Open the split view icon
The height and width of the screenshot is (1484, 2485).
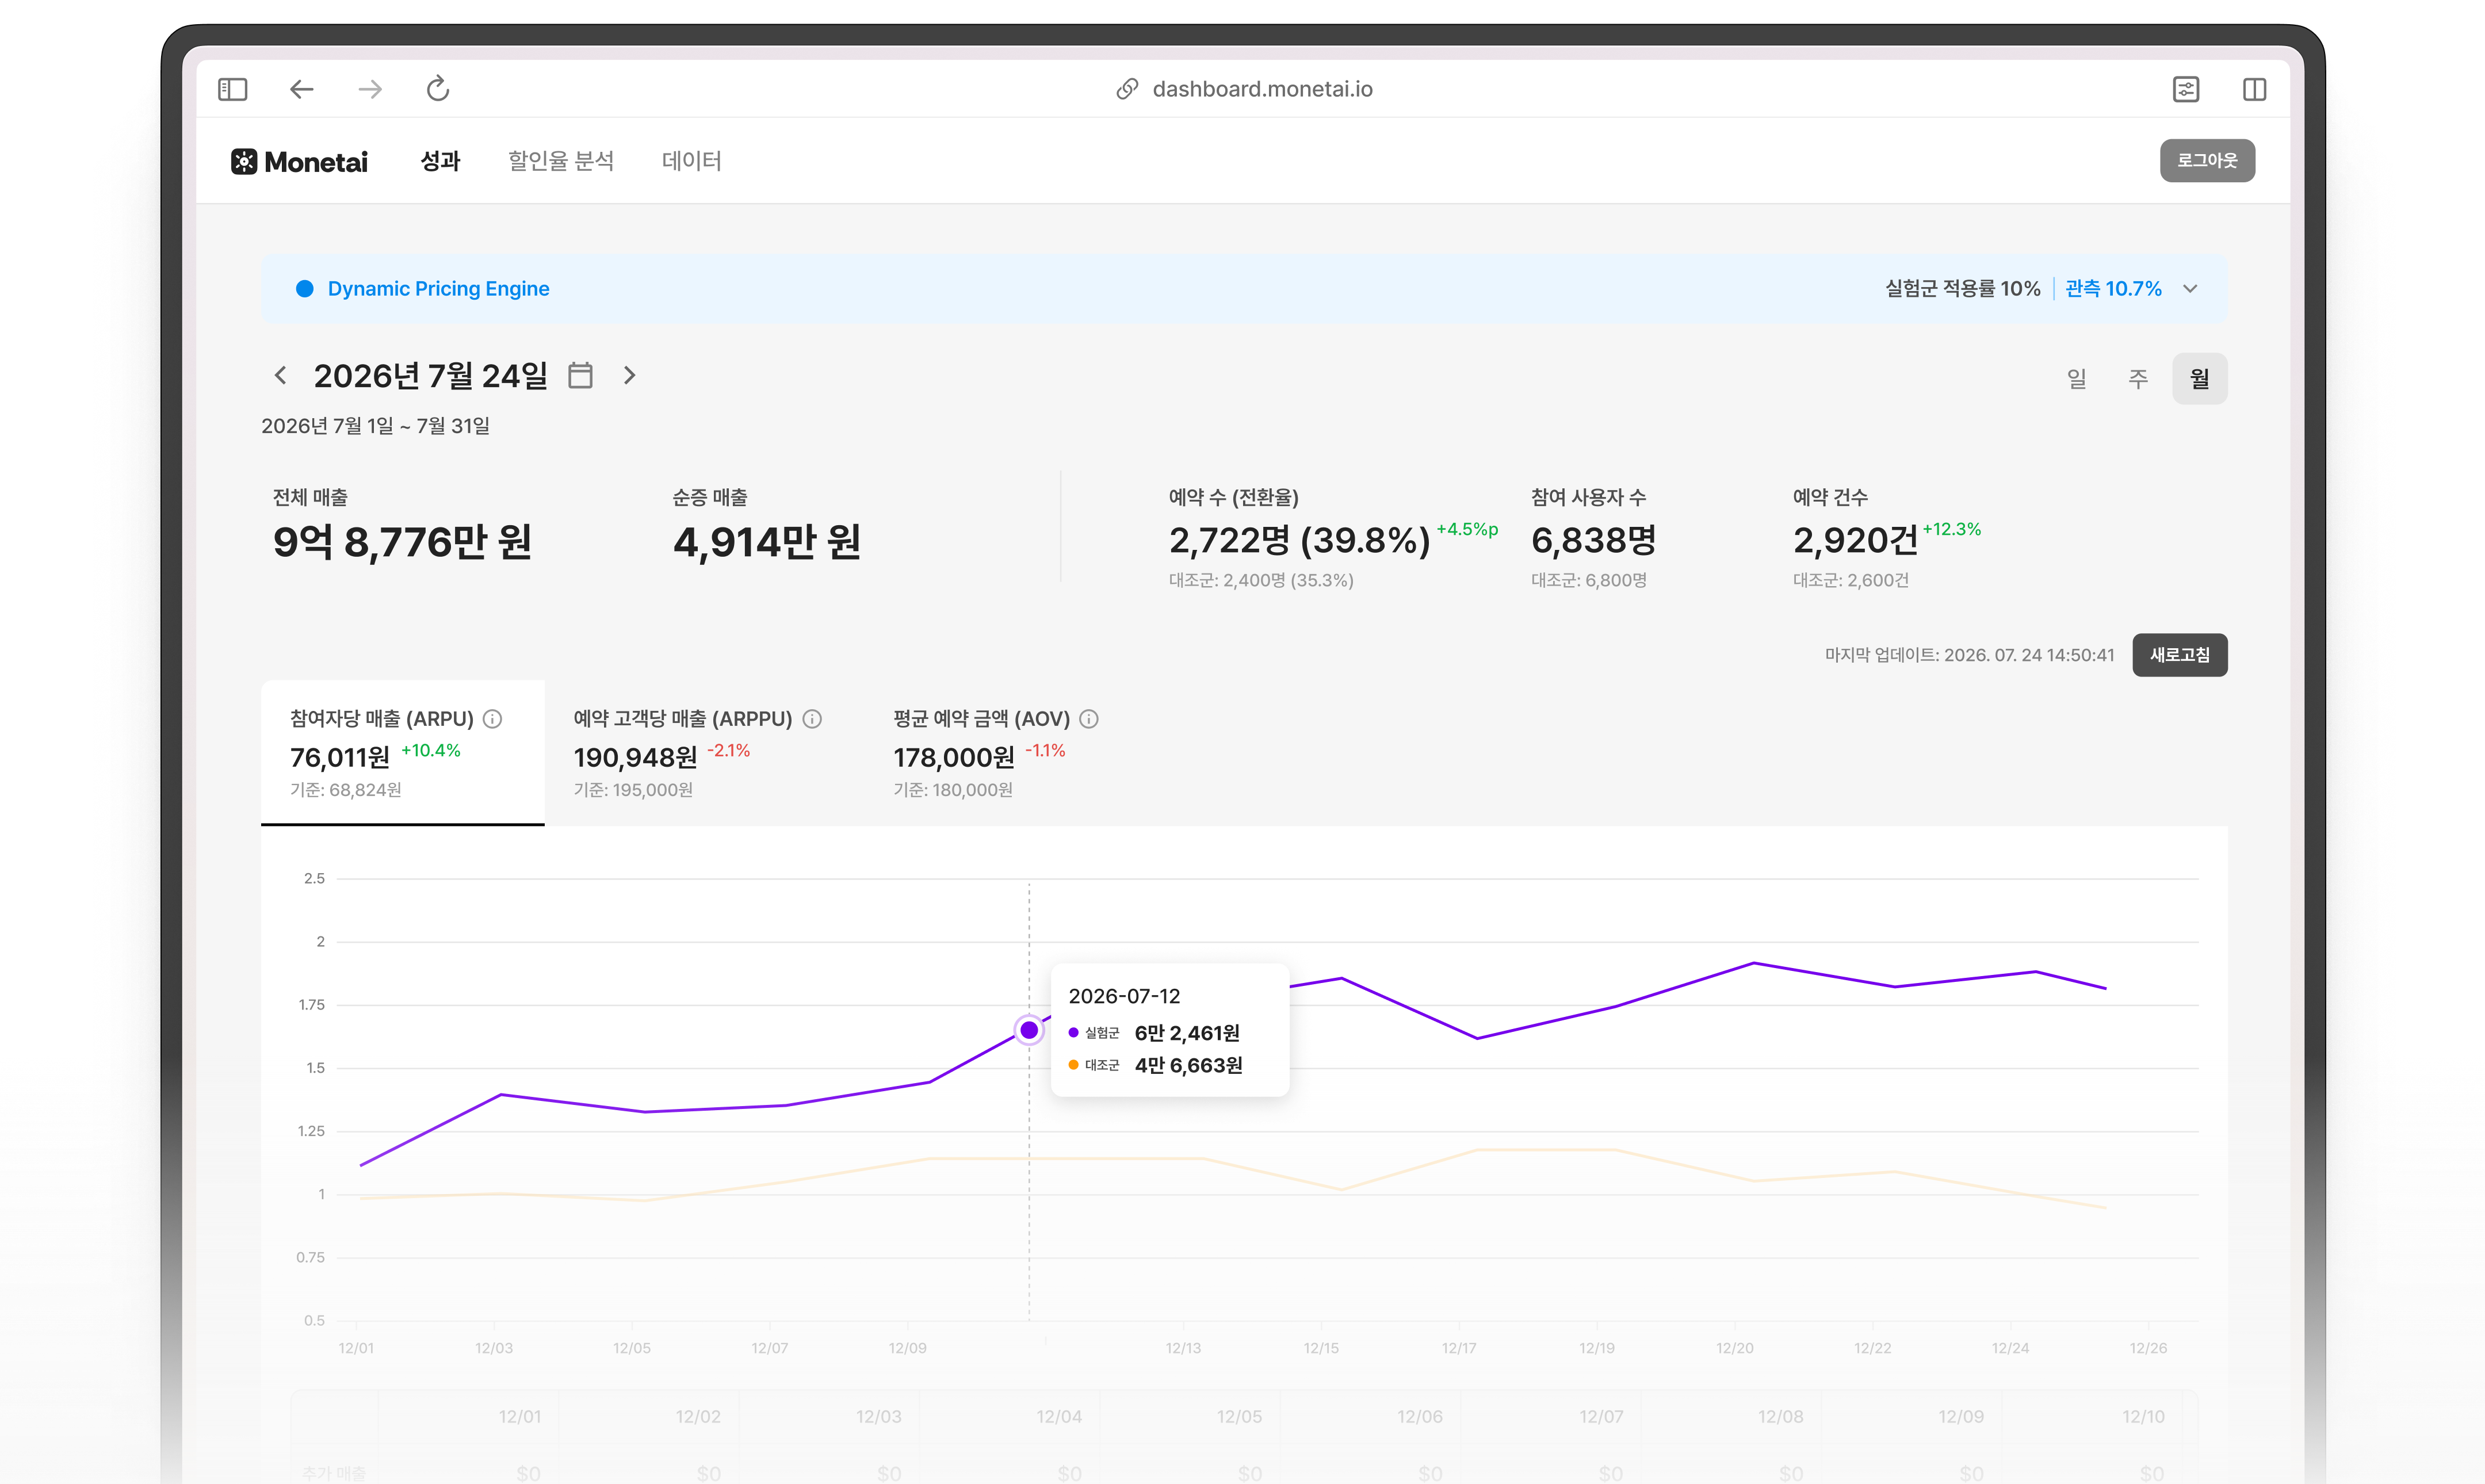[x=2254, y=89]
